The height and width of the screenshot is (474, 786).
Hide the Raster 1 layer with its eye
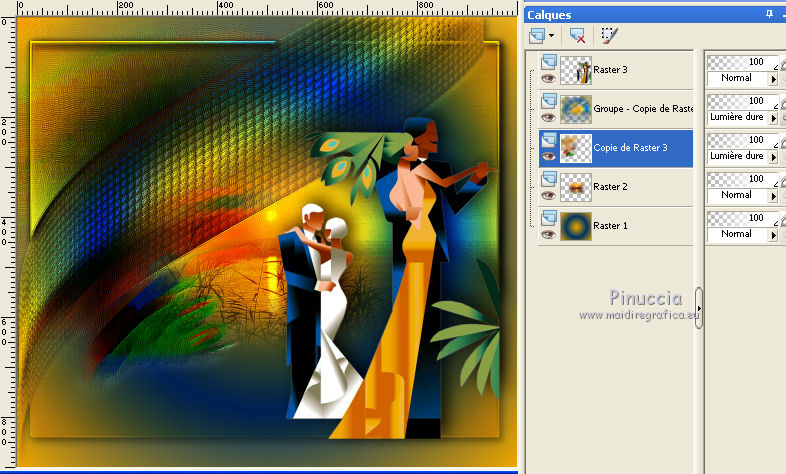548,234
